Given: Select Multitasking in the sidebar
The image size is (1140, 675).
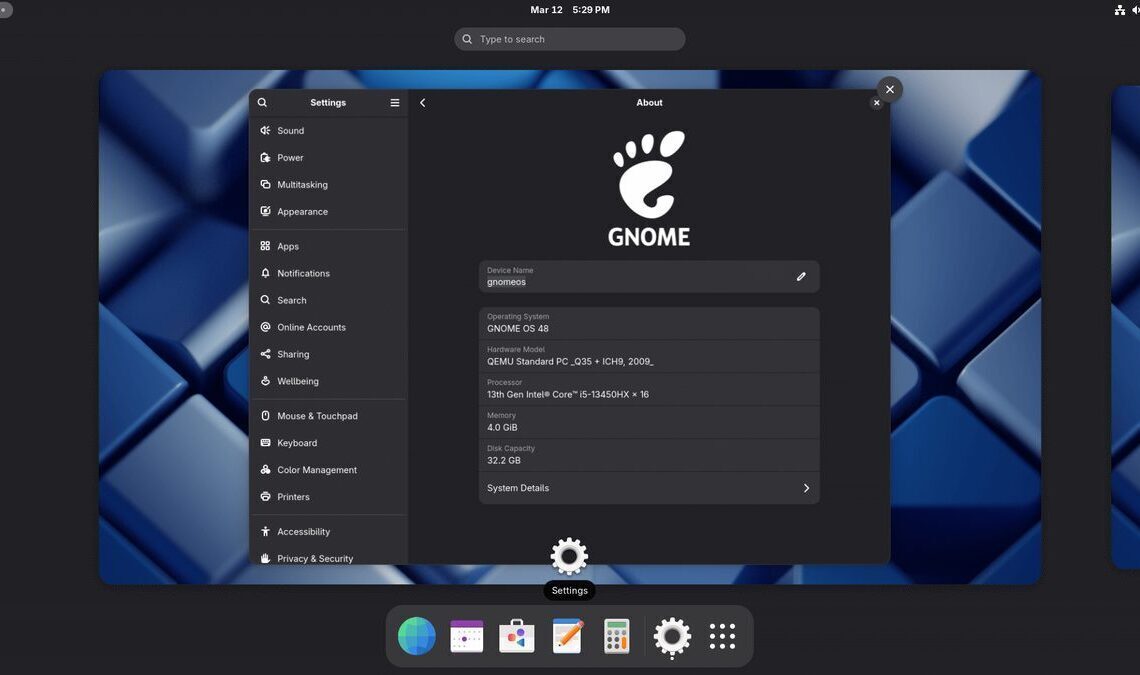Looking at the screenshot, I should point(328,185).
